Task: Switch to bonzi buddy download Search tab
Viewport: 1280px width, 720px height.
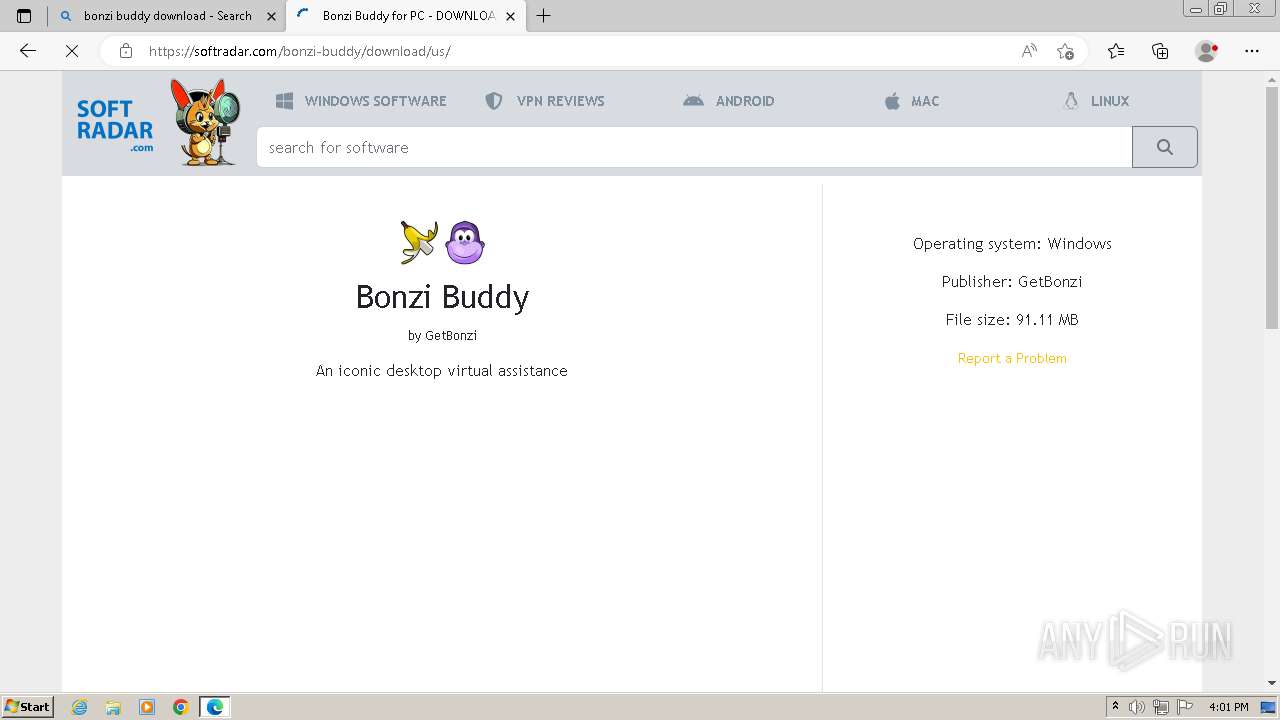Action: (167, 16)
